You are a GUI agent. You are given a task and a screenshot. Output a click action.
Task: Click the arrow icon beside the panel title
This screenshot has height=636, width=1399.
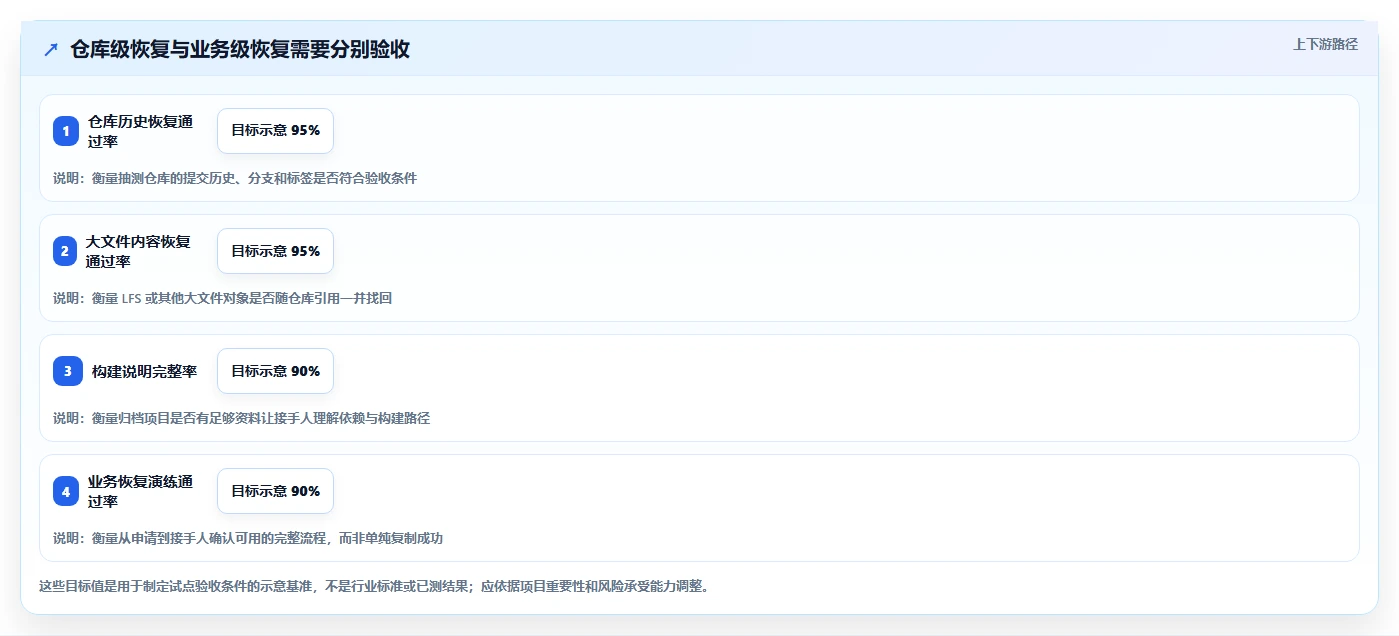[x=50, y=50]
